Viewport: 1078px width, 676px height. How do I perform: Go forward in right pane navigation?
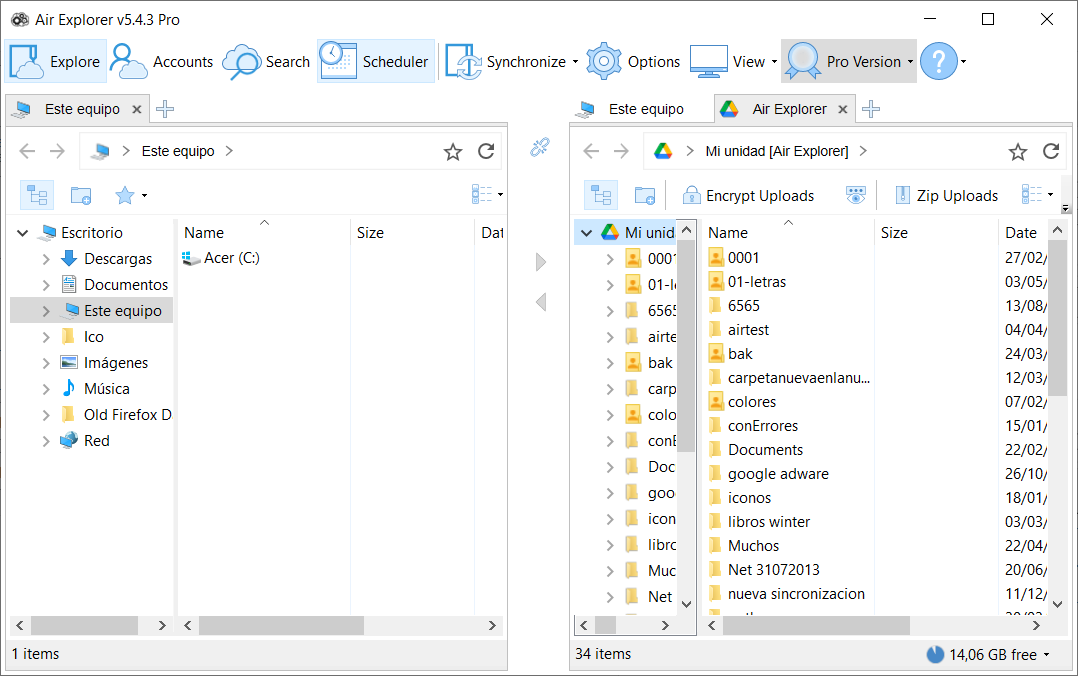click(621, 151)
